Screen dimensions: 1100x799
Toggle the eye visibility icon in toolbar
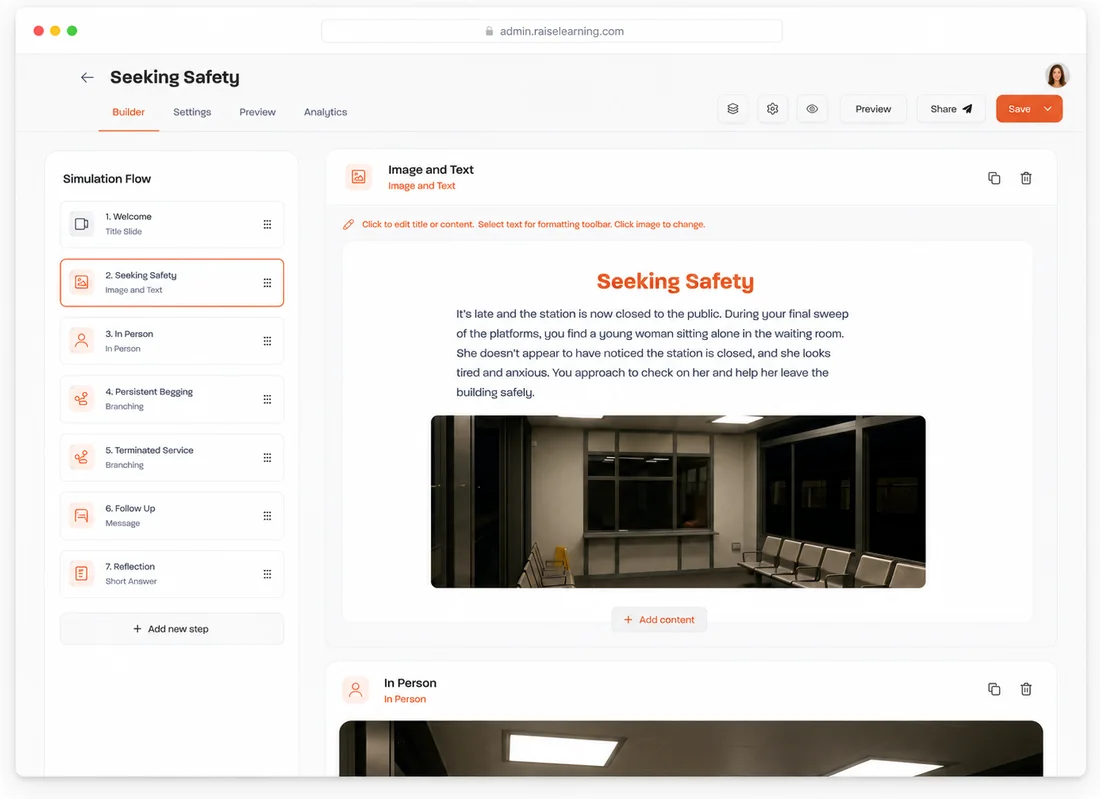coord(812,109)
